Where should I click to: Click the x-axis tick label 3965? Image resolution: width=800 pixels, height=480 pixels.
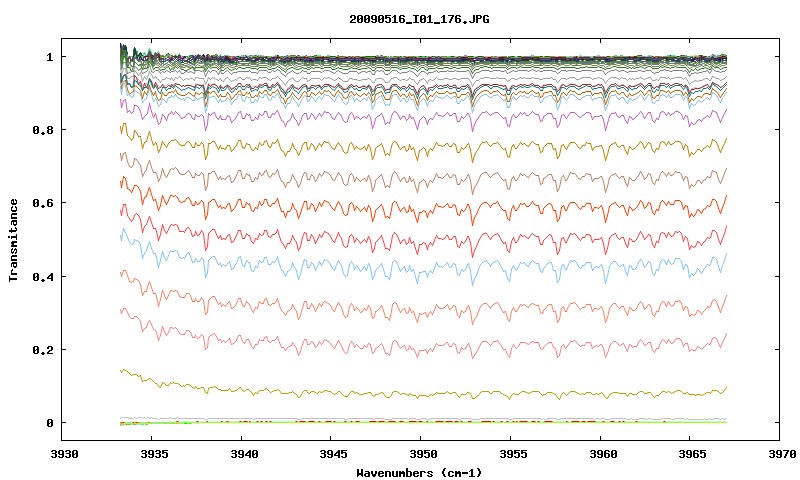[x=693, y=453]
